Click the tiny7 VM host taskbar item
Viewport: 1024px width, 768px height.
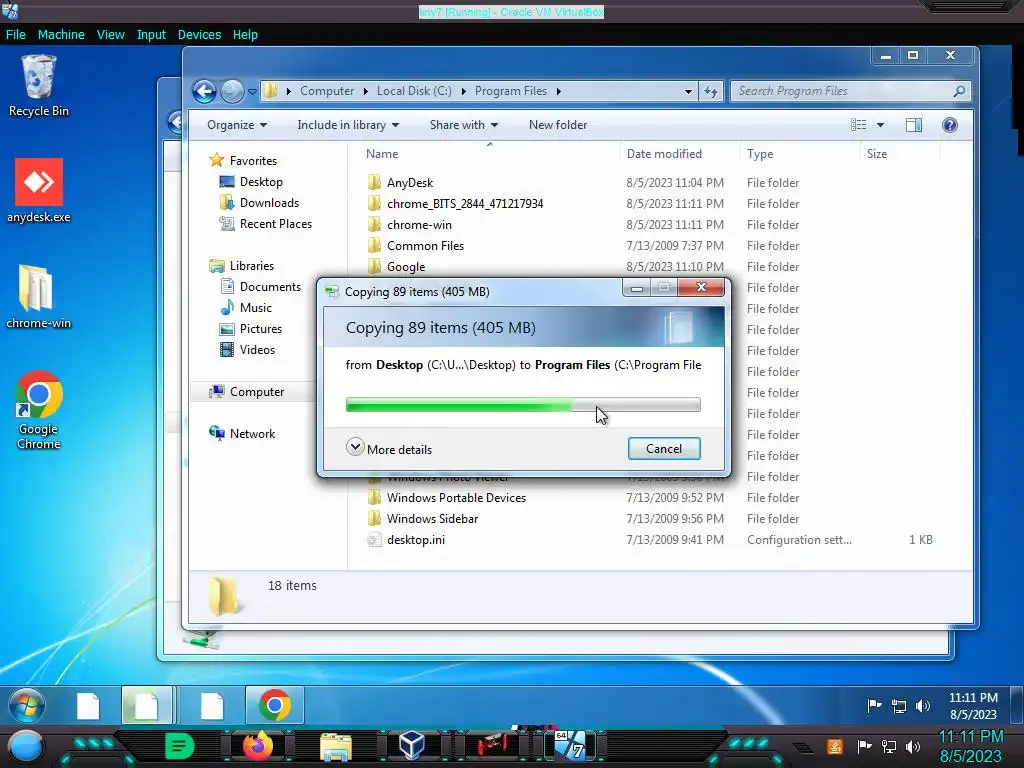571,746
